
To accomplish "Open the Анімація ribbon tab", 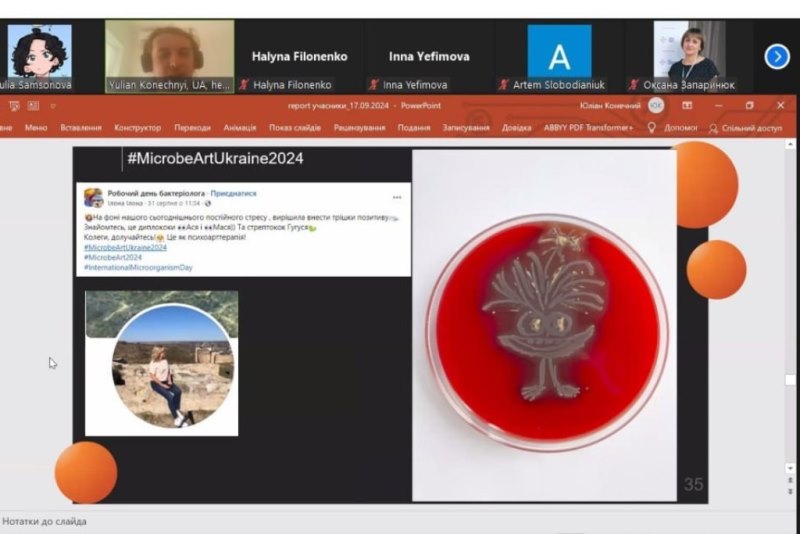I will pos(240,128).
